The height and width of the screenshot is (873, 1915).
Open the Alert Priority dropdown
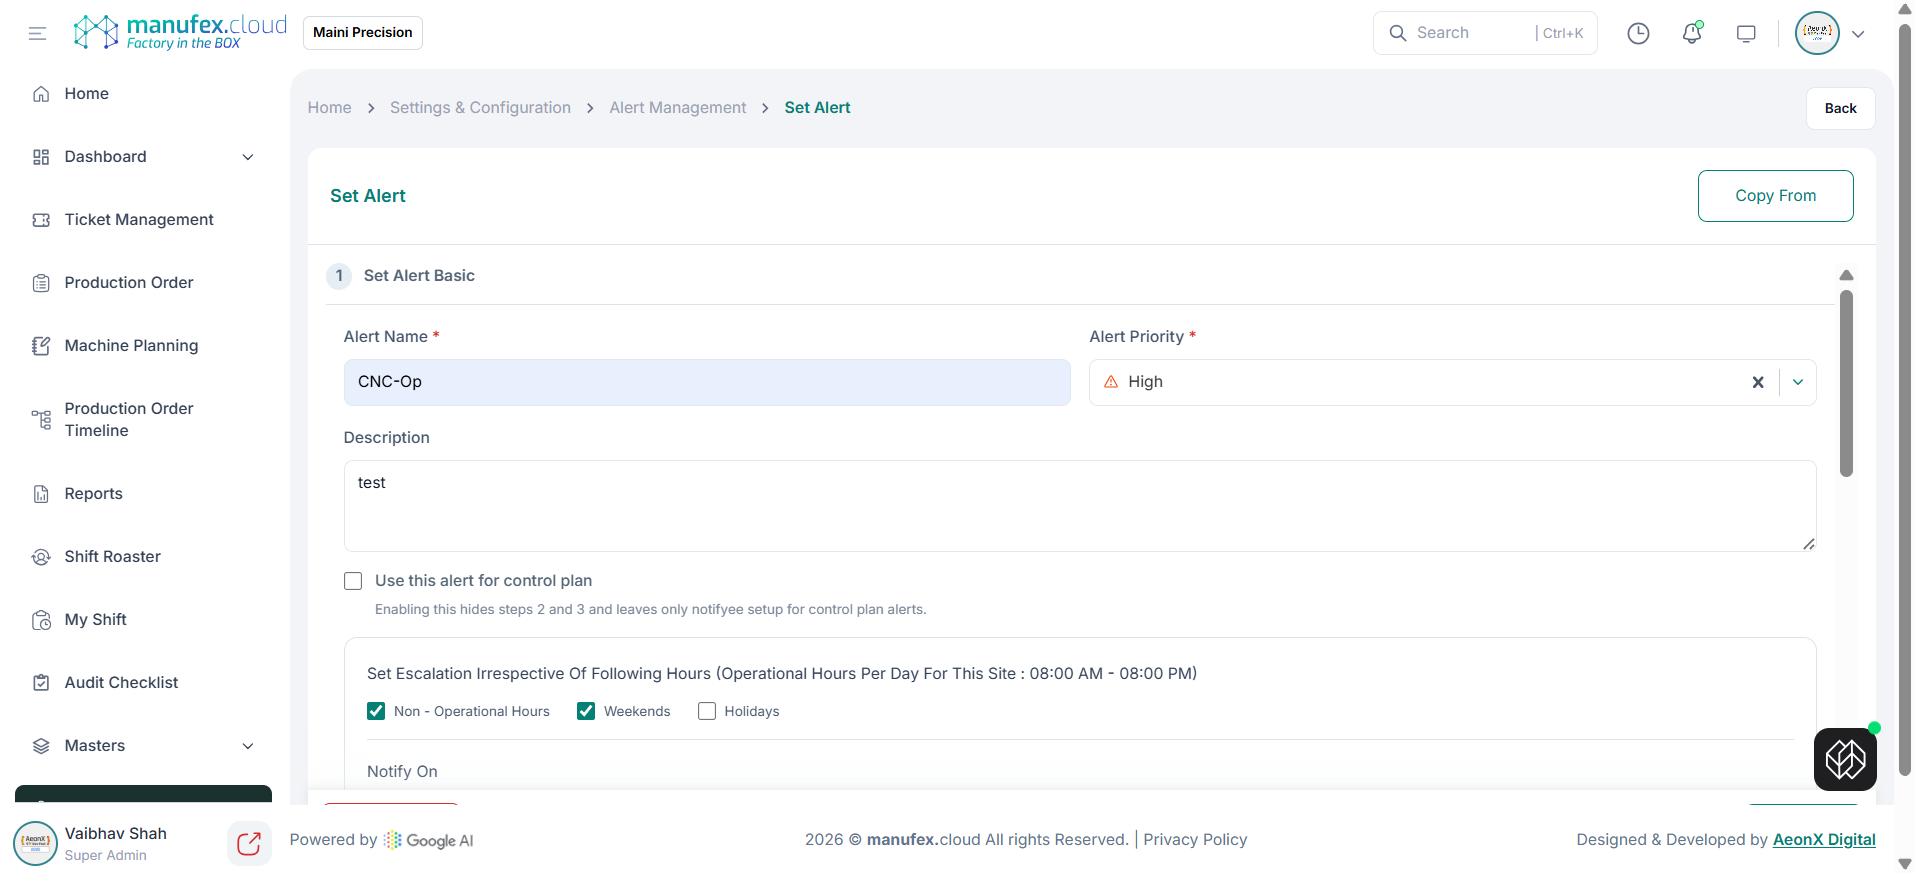pyautogui.click(x=1798, y=382)
